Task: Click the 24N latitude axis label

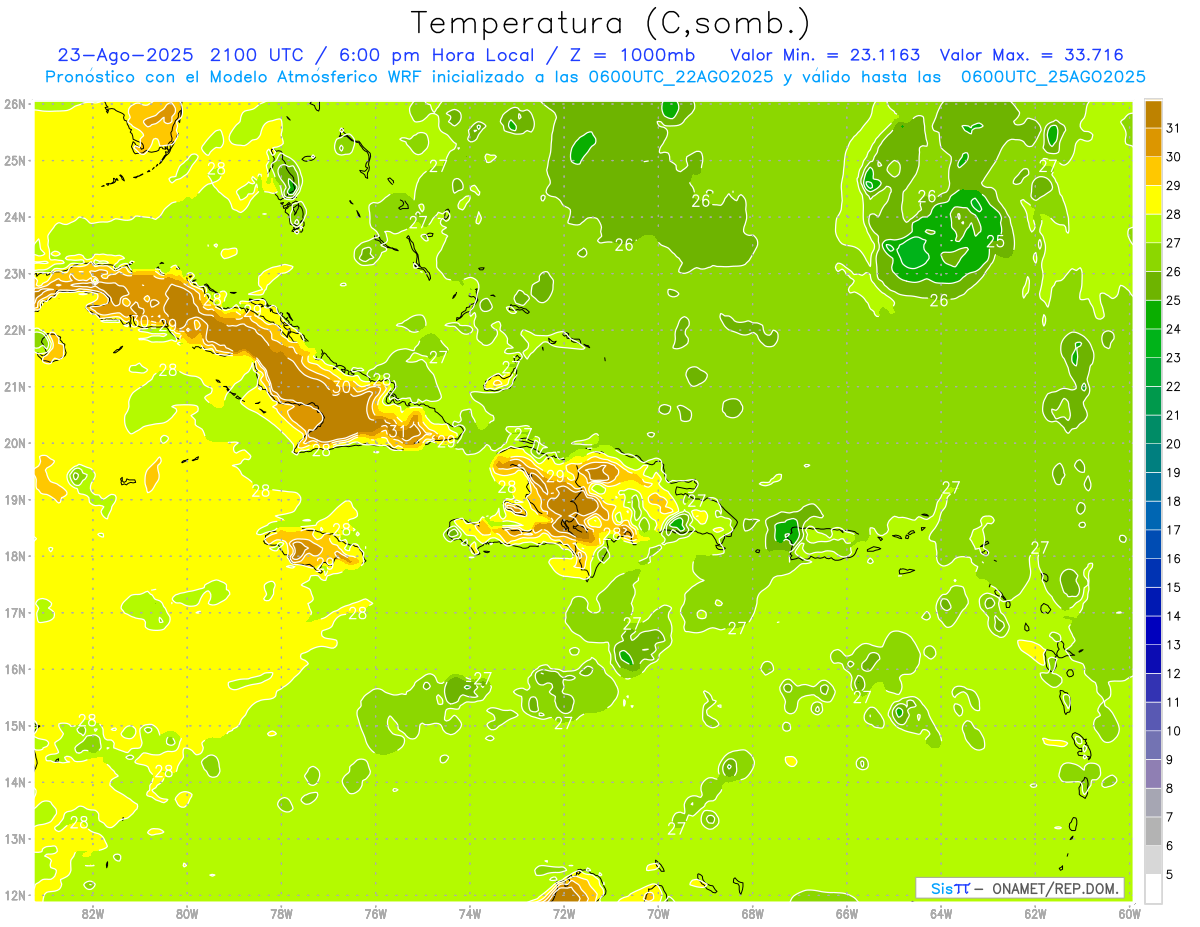Action: point(15,216)
